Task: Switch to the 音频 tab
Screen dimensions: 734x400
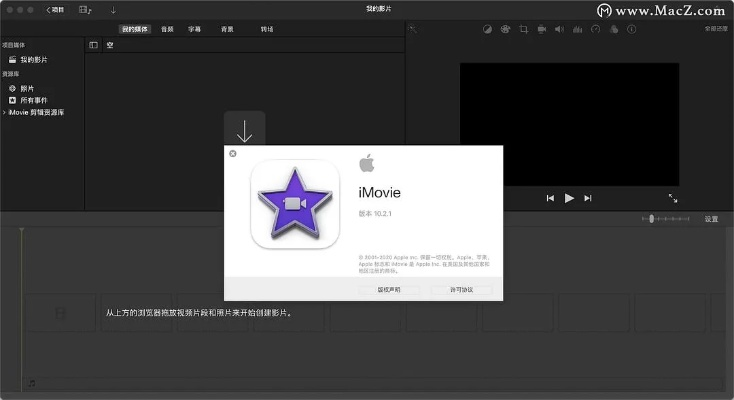Action: [x=167, y=29]
